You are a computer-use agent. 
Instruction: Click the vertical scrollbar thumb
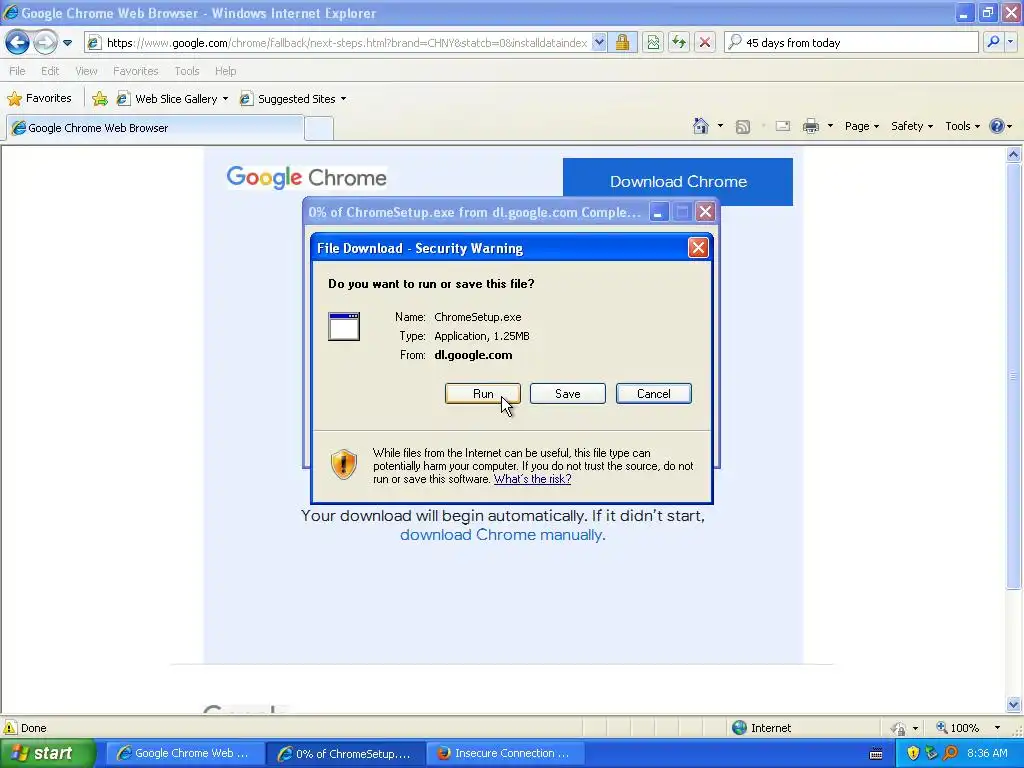coord(1013,376)
